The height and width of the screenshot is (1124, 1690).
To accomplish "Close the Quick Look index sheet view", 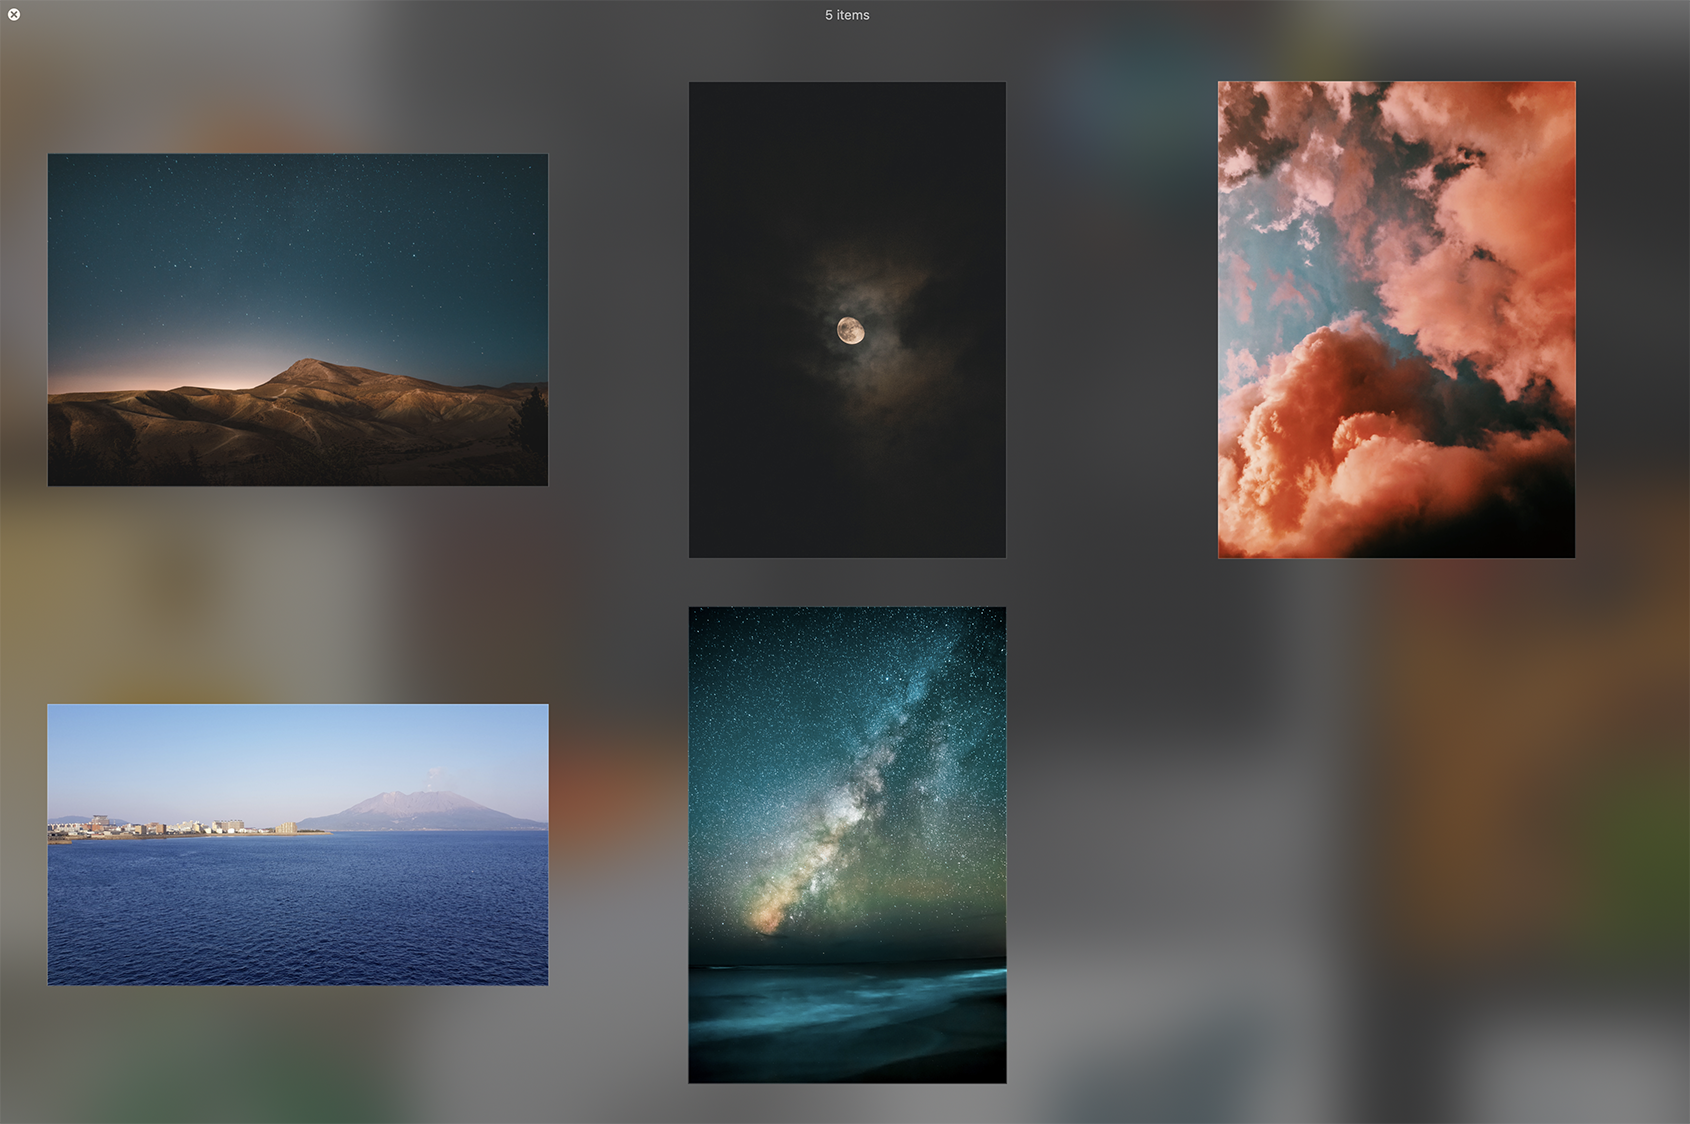I will click(14, 14).
